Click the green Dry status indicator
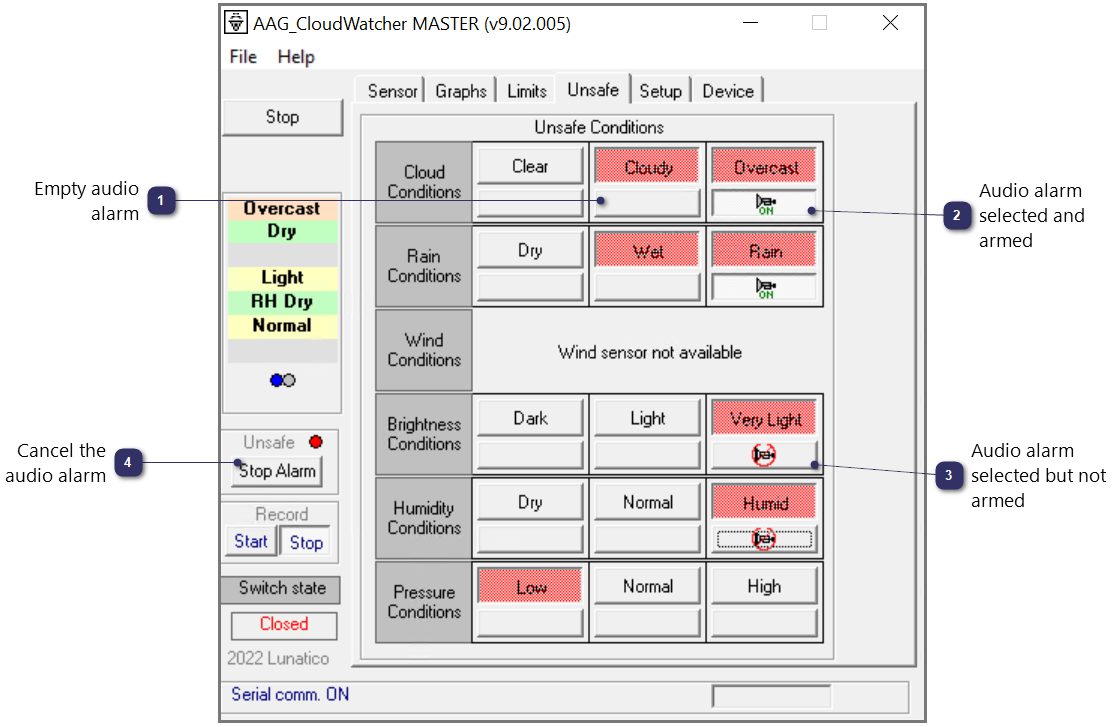Viewport: 1115px width, 727px height. tap(282, 231)
